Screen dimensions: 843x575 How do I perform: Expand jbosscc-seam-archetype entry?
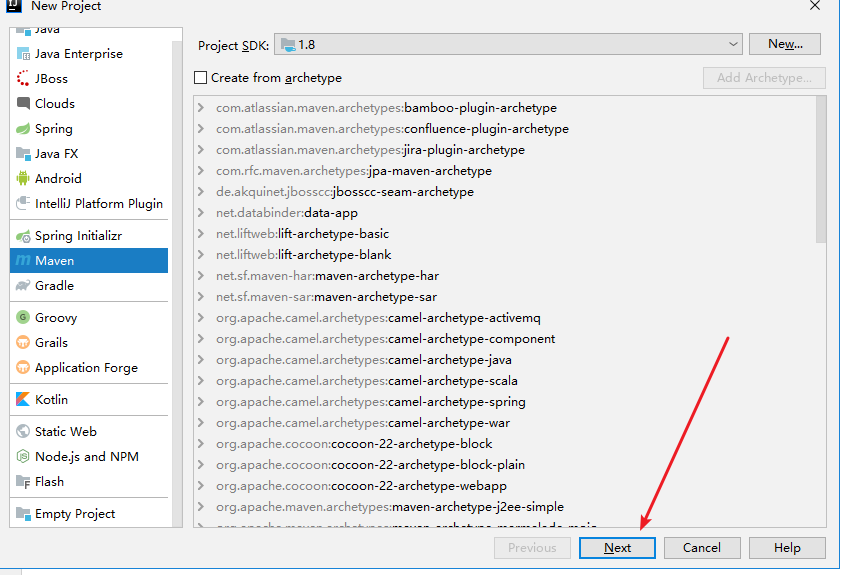(201, 191)
